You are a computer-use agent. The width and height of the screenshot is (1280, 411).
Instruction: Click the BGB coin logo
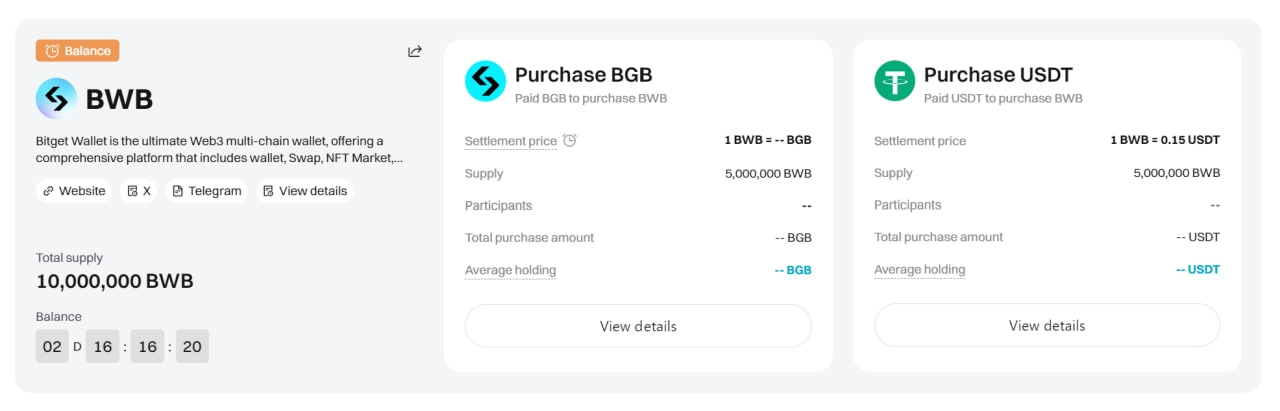(x=486, y=81)
